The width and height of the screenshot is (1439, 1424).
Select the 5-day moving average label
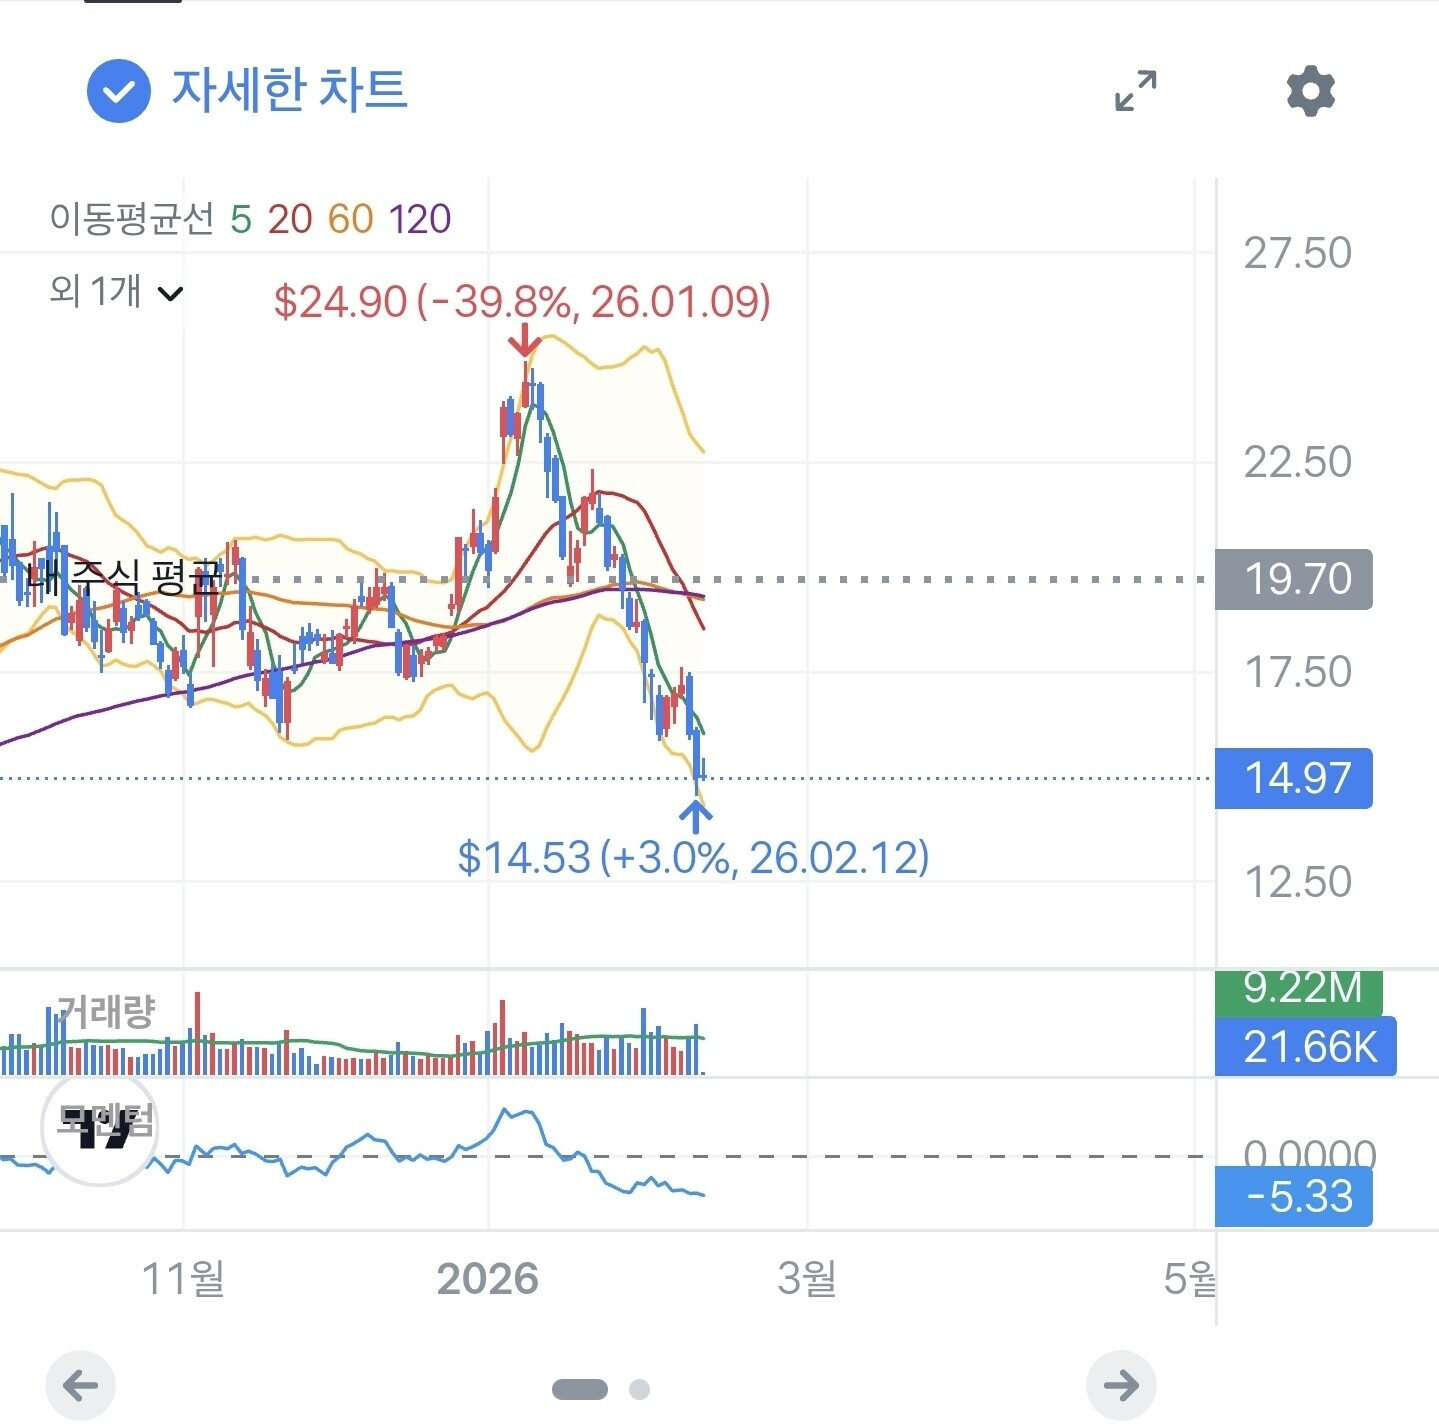coord(240,219)
